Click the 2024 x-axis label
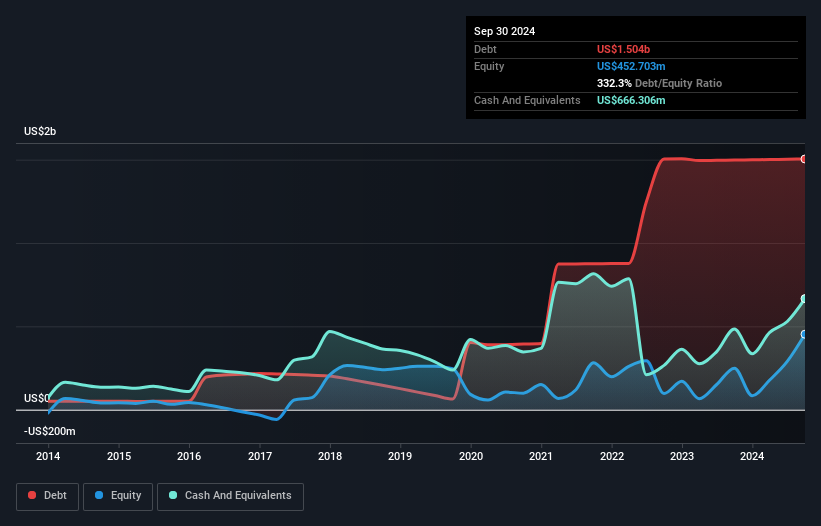 coord(752,456)
